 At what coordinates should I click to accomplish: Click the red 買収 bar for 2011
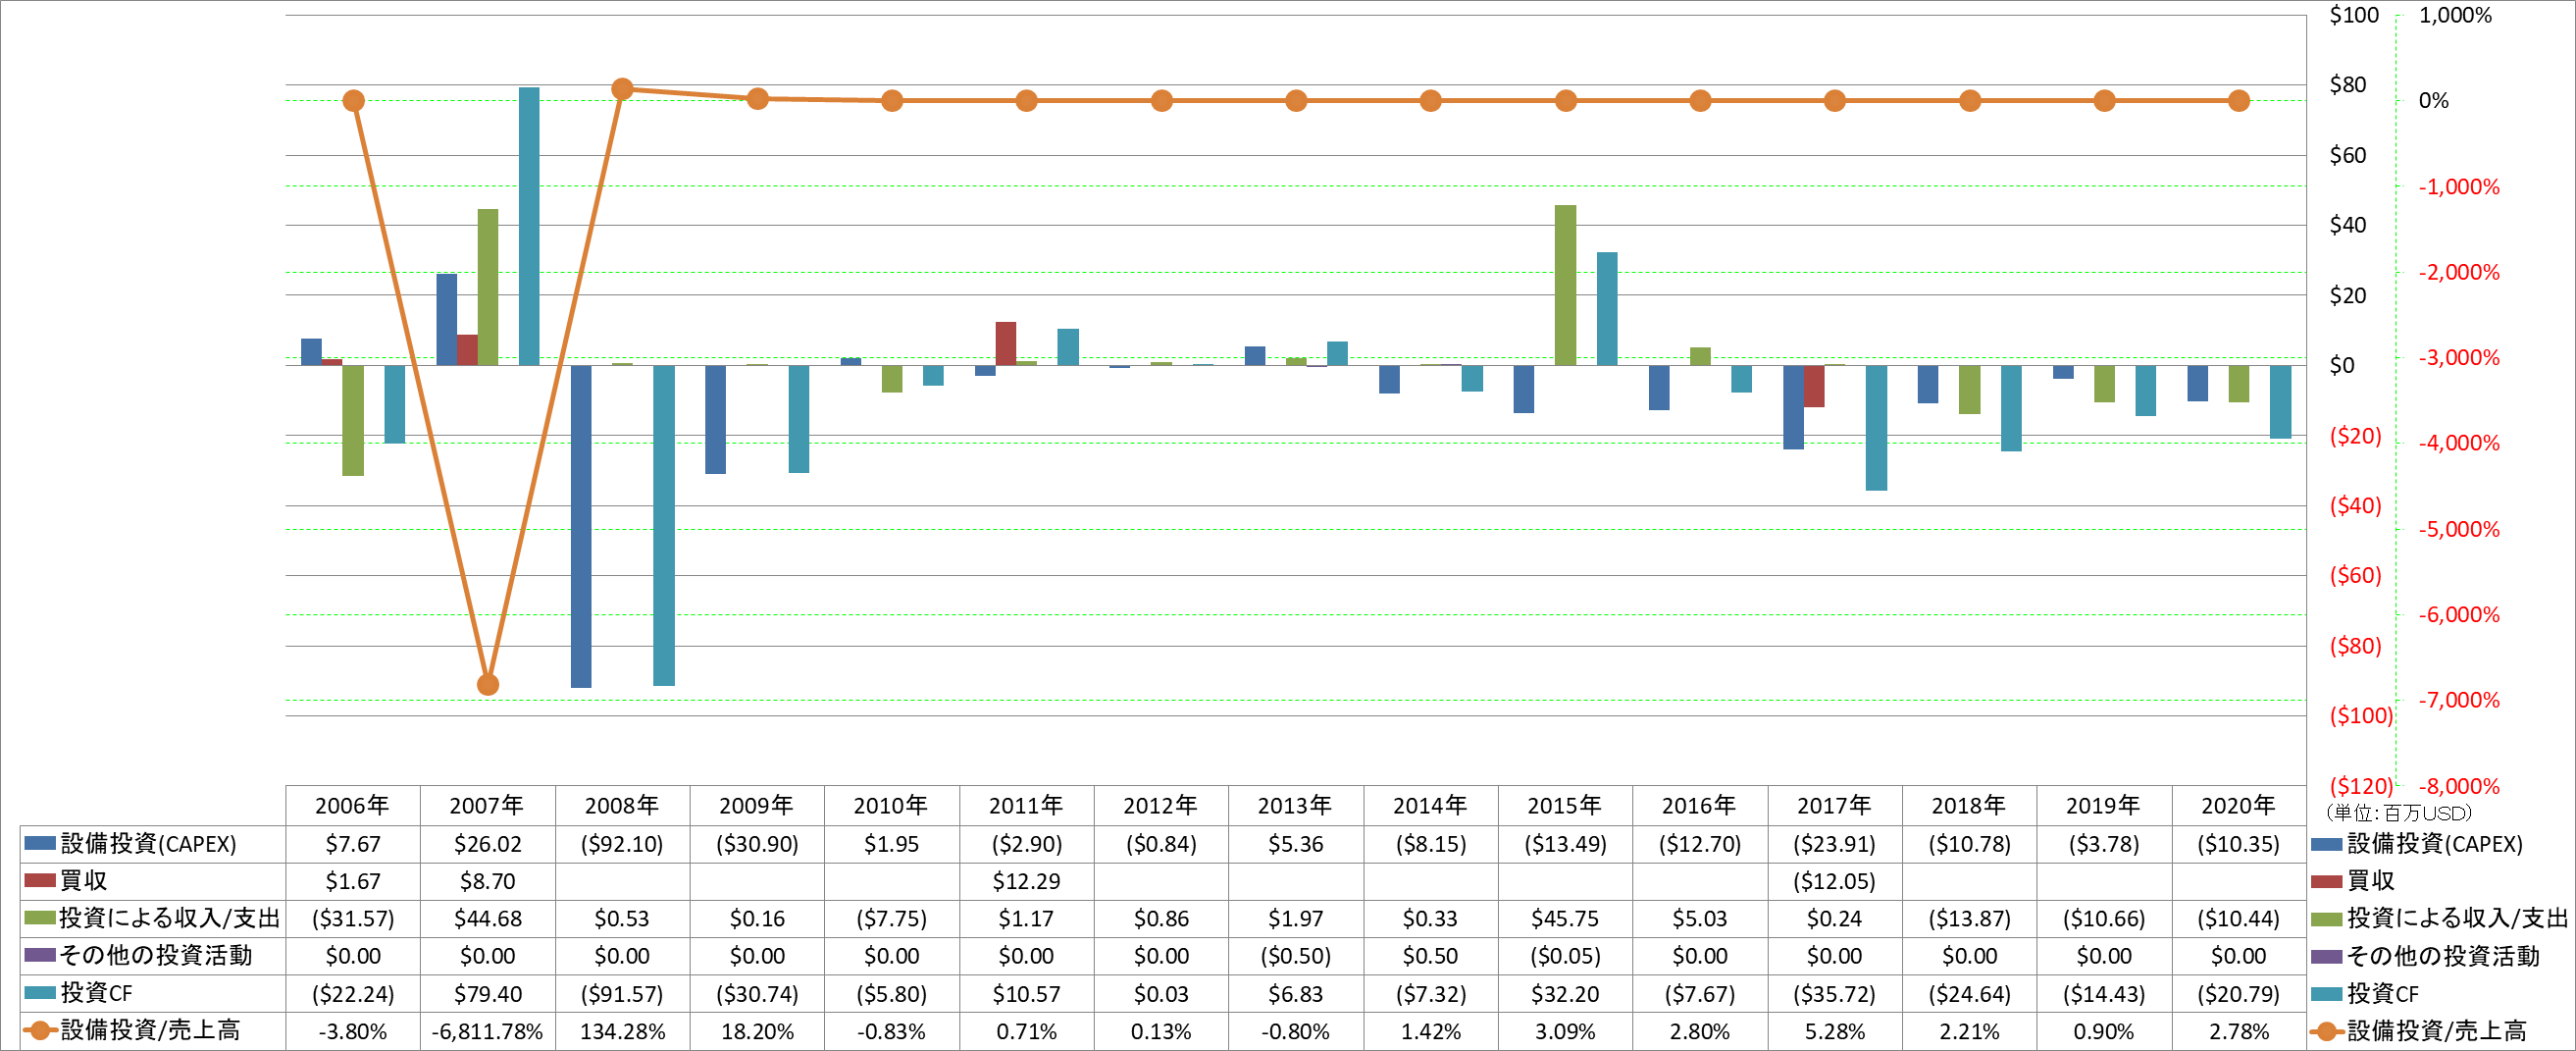(x=1005, y=344)
